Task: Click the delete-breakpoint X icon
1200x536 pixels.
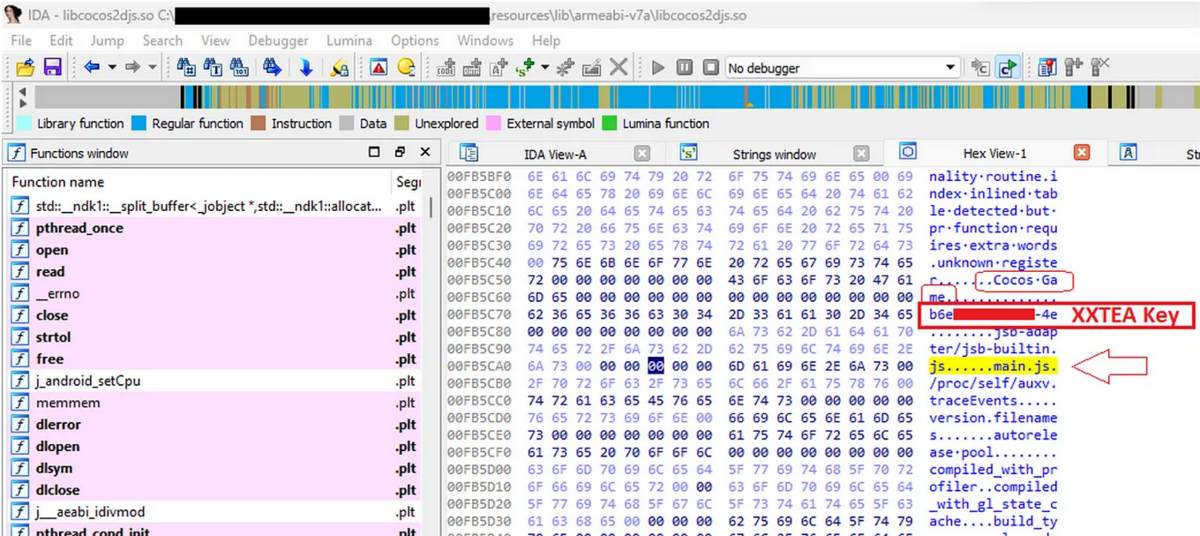Action: pyautogui.click(x=1100, y=68)
